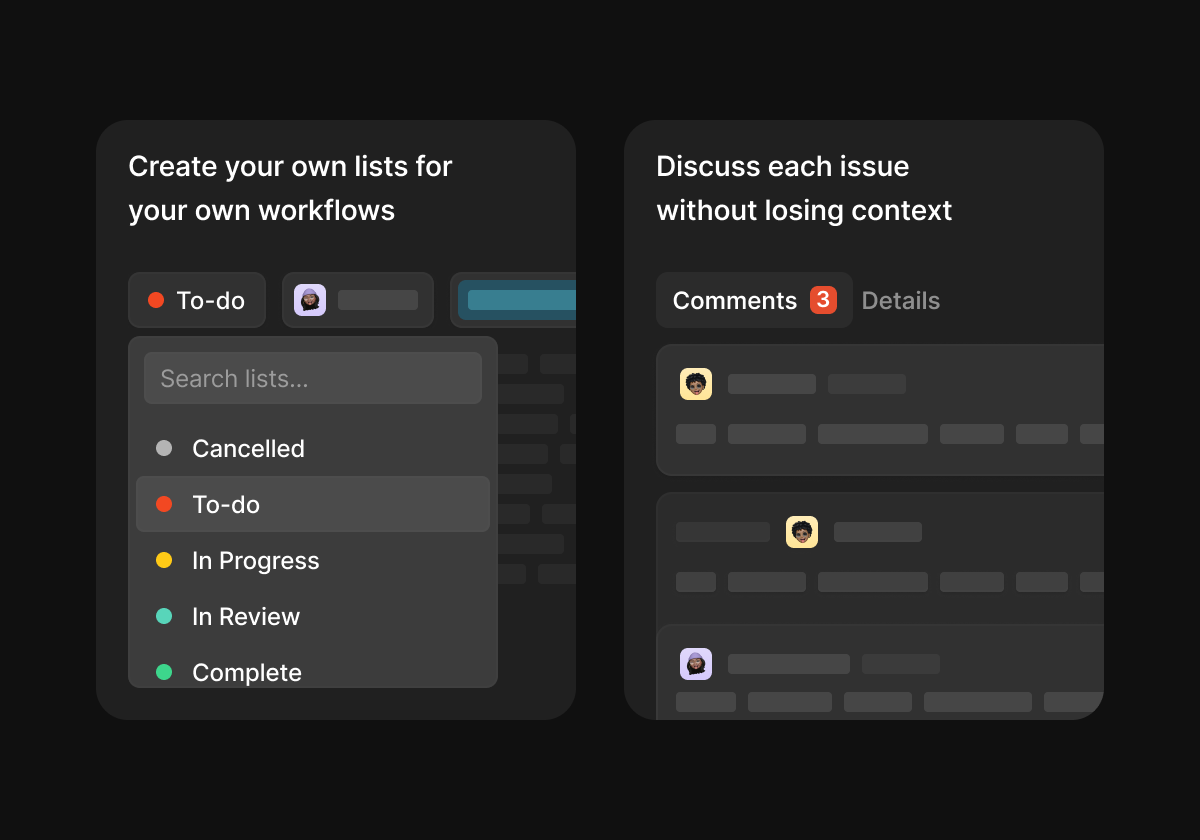Click the blue highlighted label chip
Viewport: 1200px width, 840px height.
(x=520, y=300)
